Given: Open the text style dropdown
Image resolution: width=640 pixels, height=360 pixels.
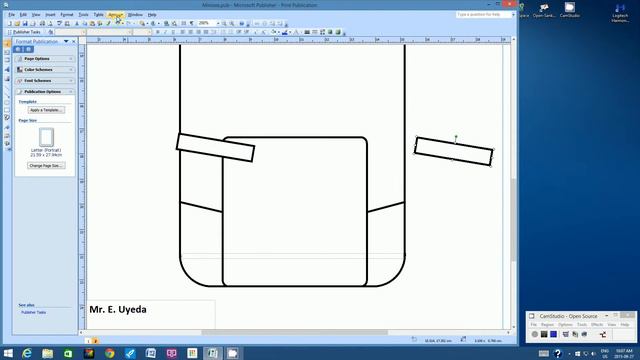Looking at the screenshot, I should (x=84, y=32).
